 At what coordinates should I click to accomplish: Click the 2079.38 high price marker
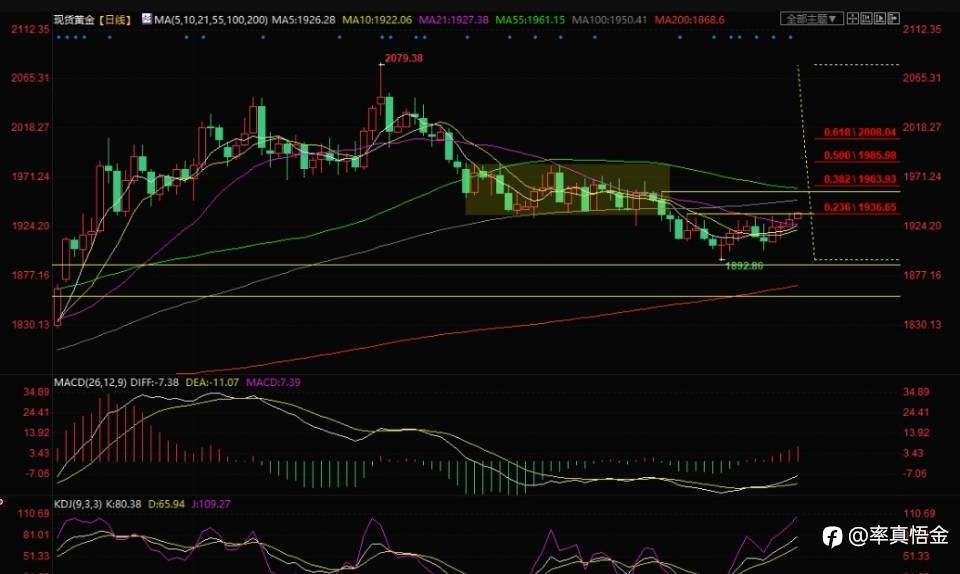point(403,58)
